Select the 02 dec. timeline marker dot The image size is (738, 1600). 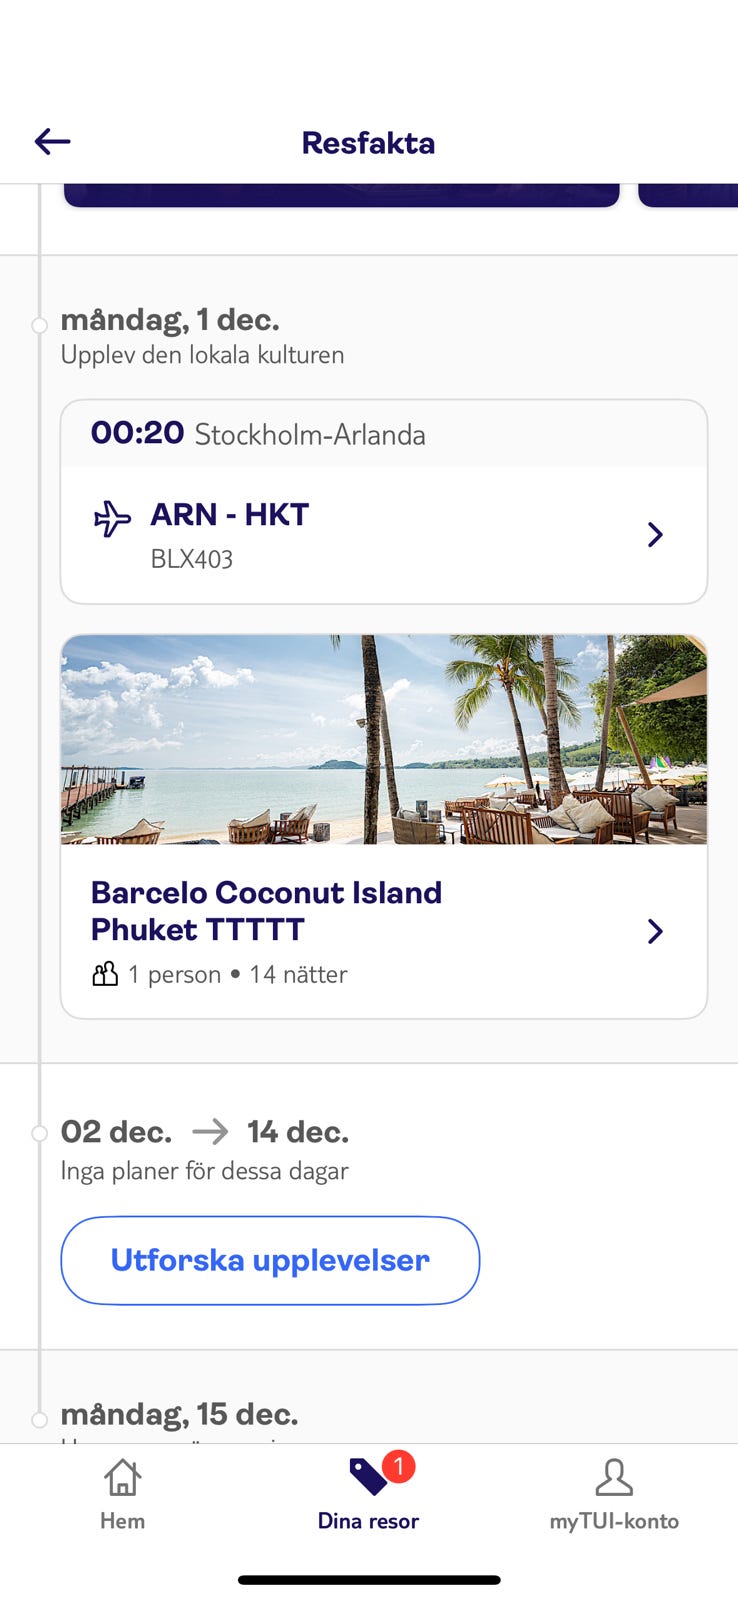(39, 1133)
